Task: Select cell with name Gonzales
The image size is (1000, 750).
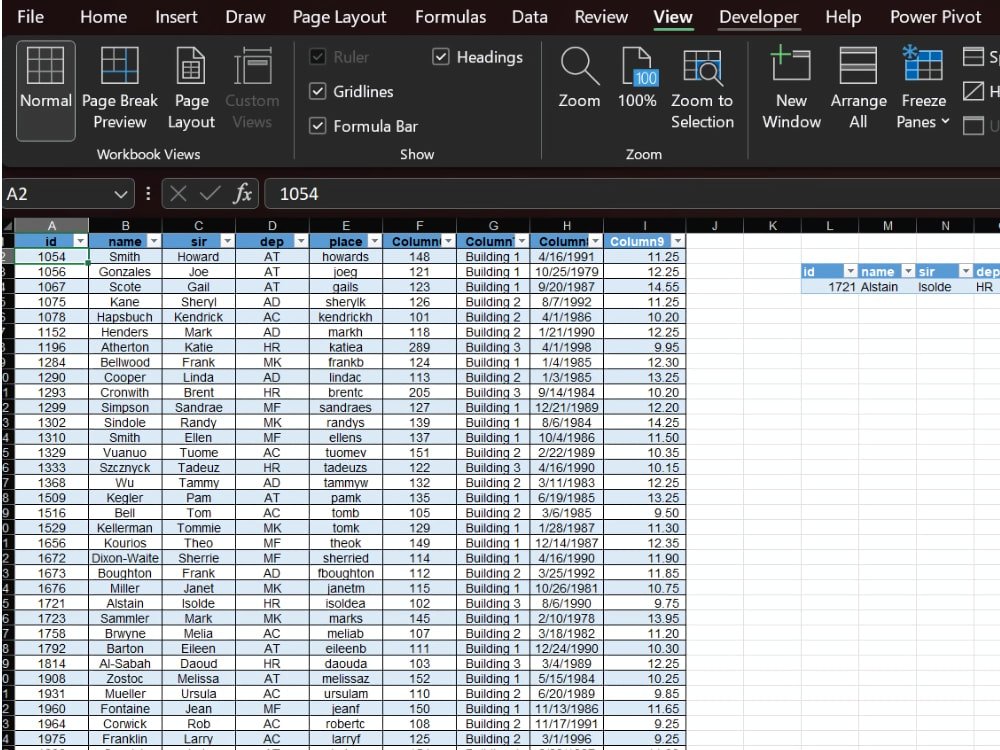Action: 125,272
